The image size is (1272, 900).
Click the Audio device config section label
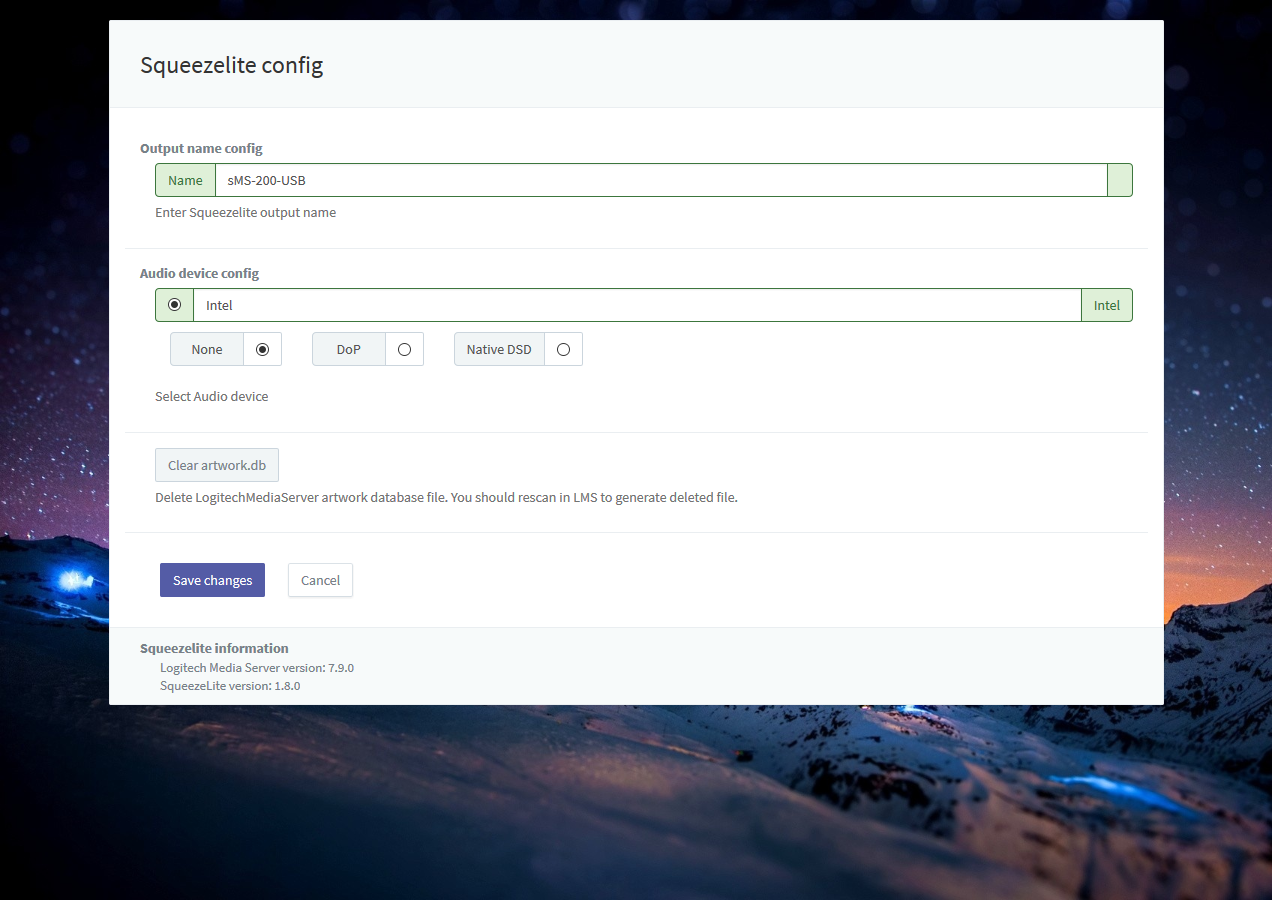pyautogui.click(x=199, y=273)
